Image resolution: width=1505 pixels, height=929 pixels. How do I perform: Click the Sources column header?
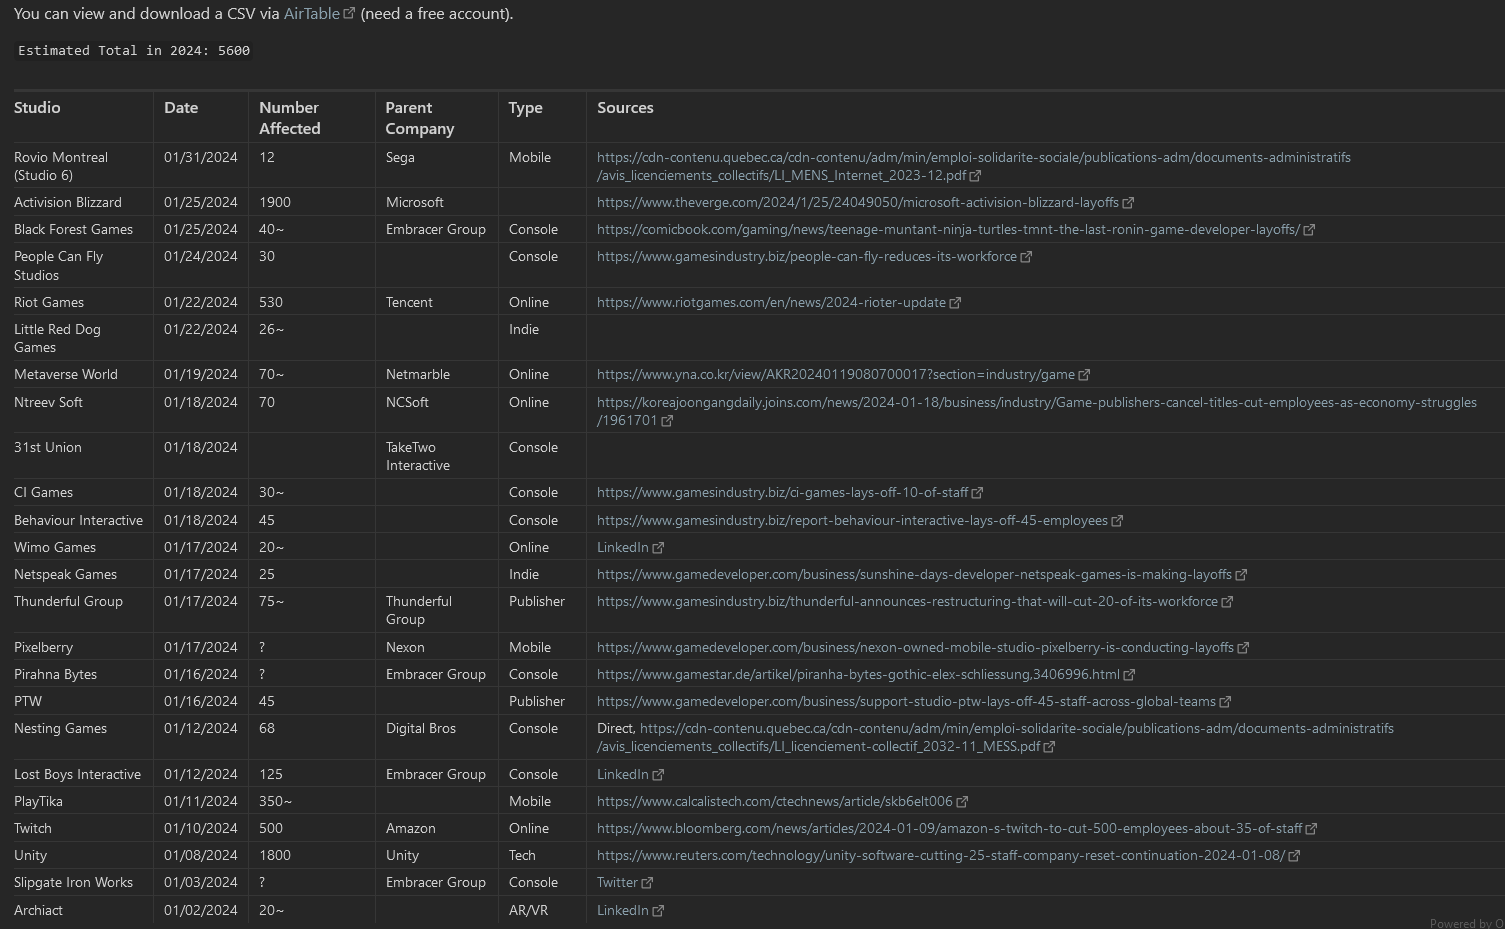click(625, 107)
